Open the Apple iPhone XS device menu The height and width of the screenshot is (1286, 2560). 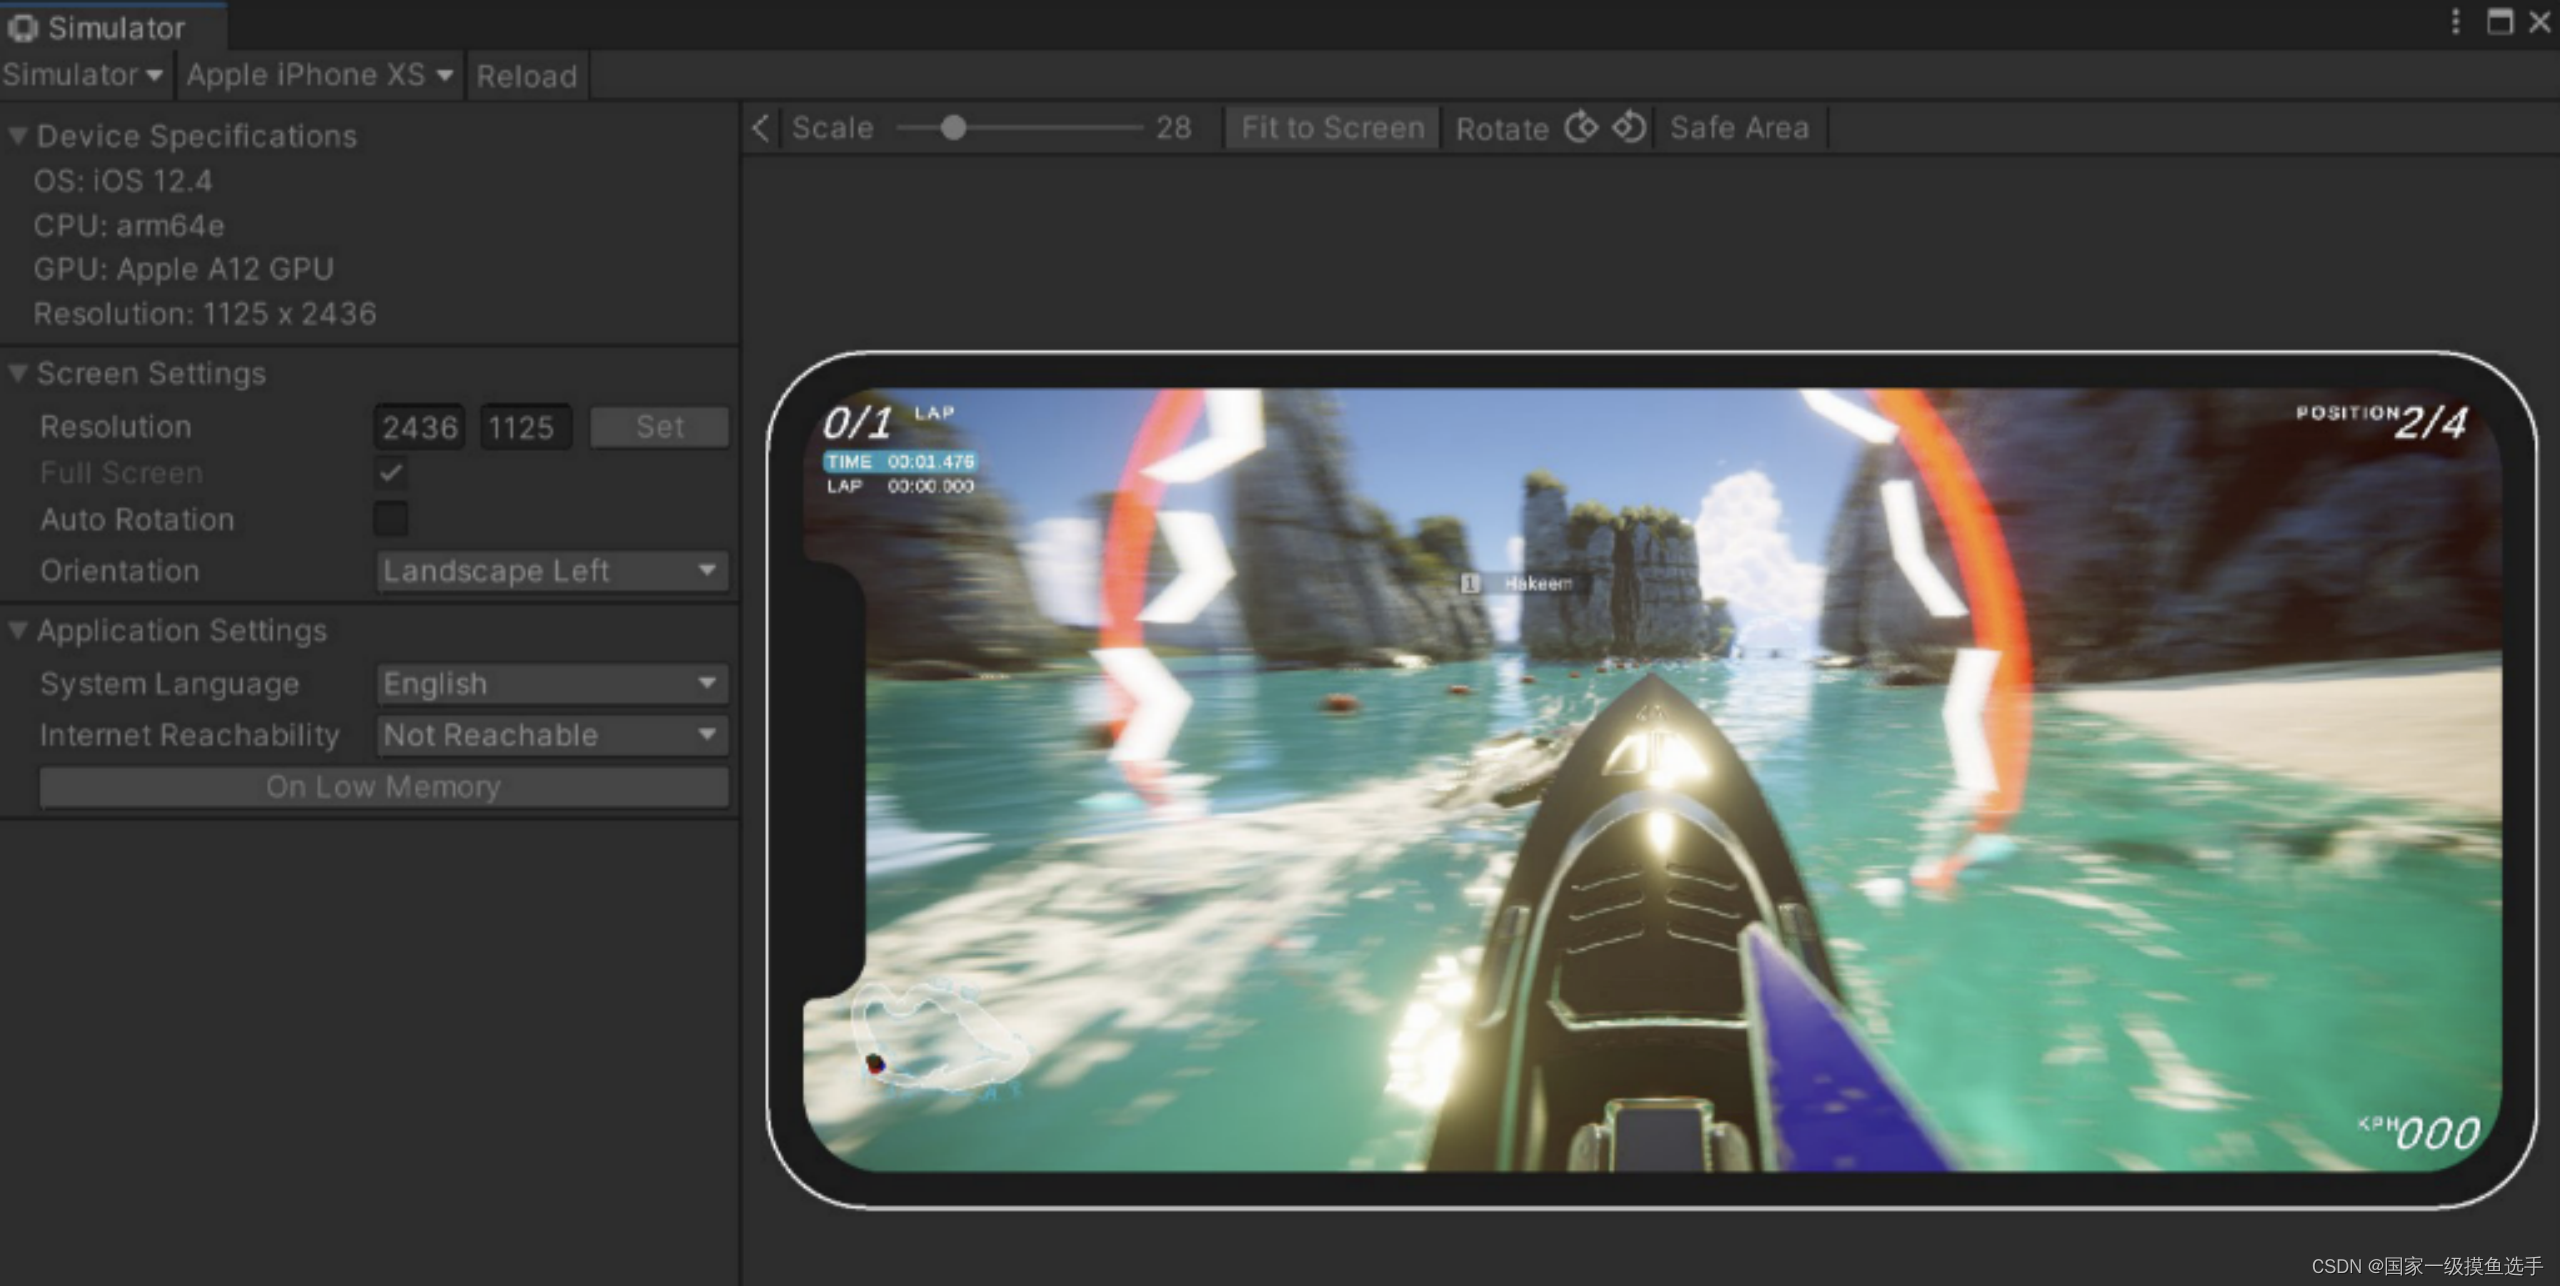(x=319, y=75)
